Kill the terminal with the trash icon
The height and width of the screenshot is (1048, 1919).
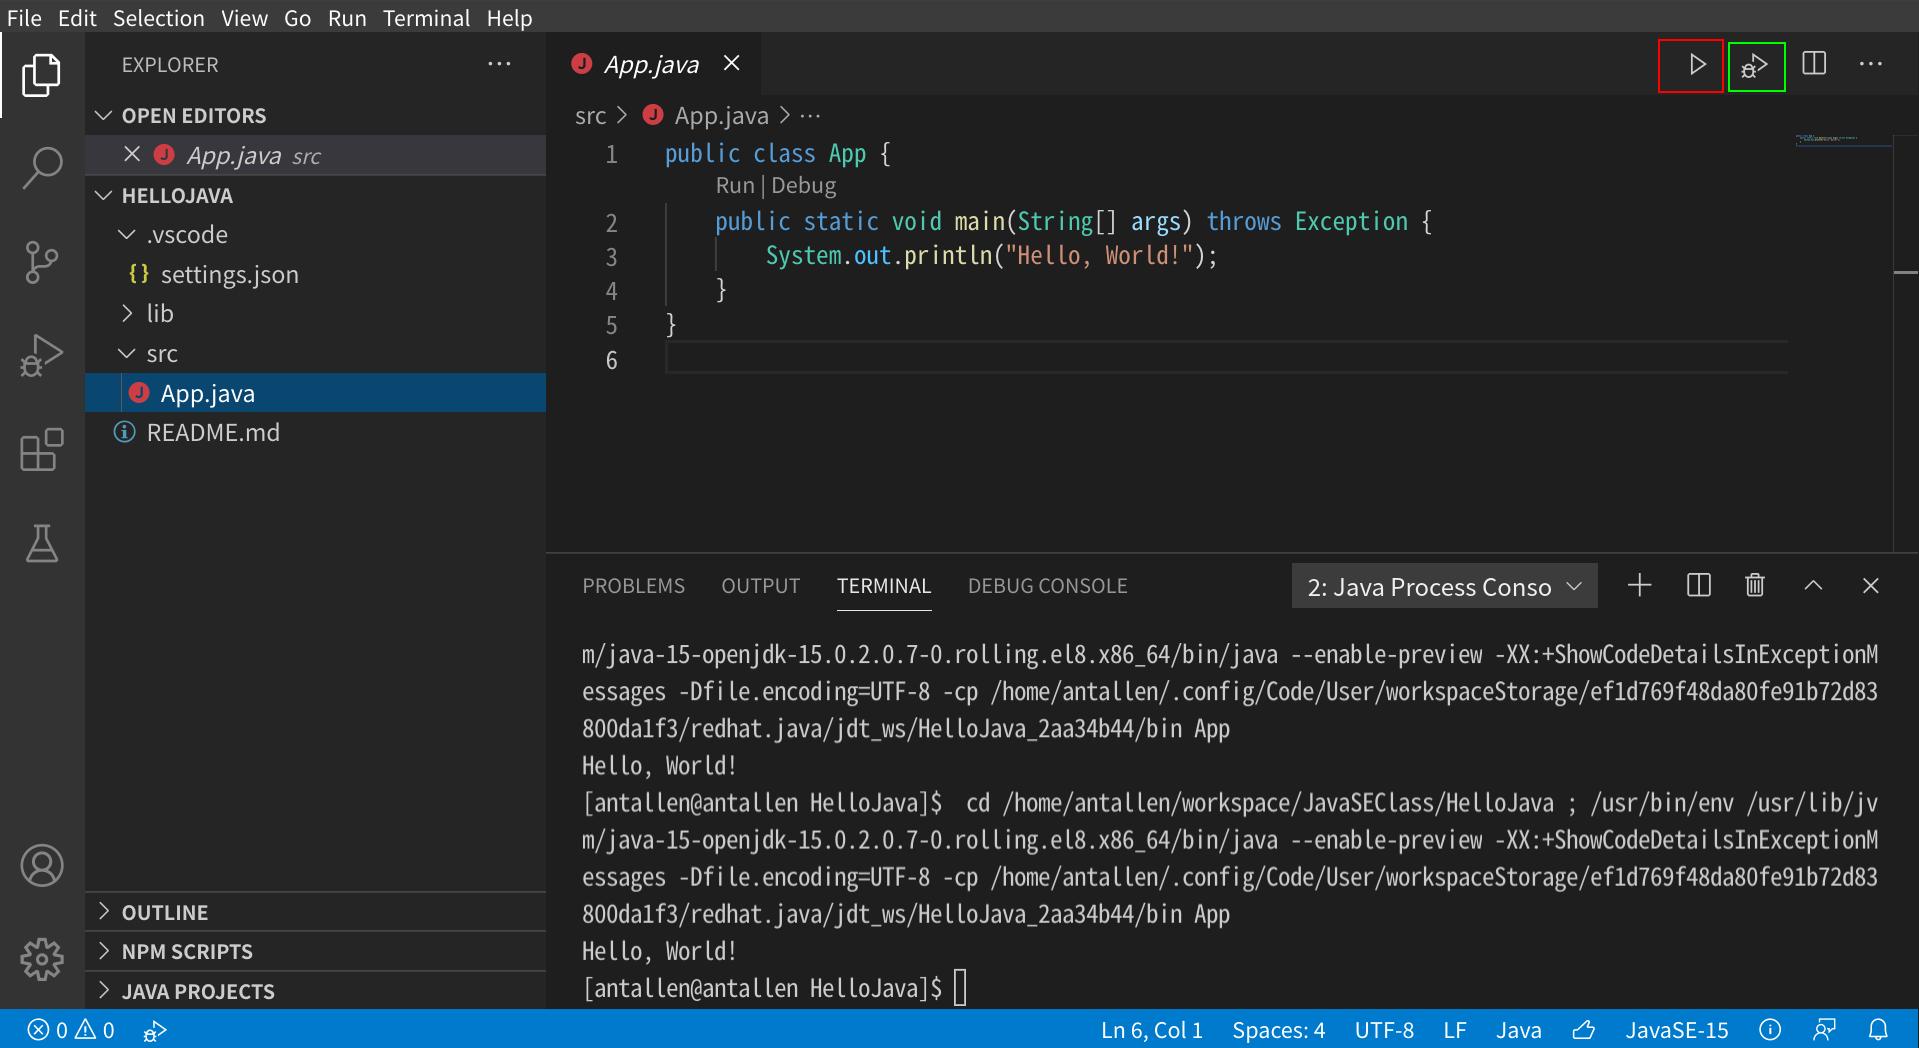point(1753,585)
